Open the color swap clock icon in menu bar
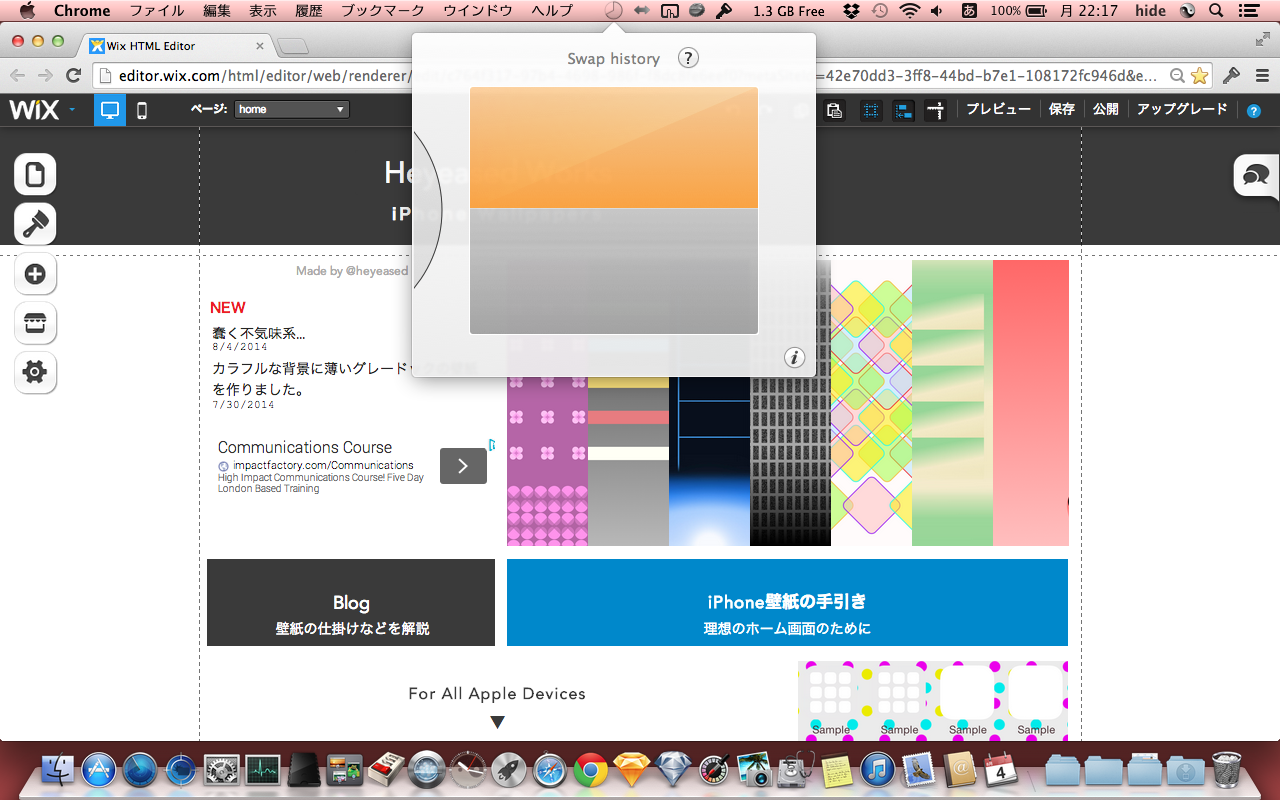This screenshot has width=1280, height=800. pos(614,11)
